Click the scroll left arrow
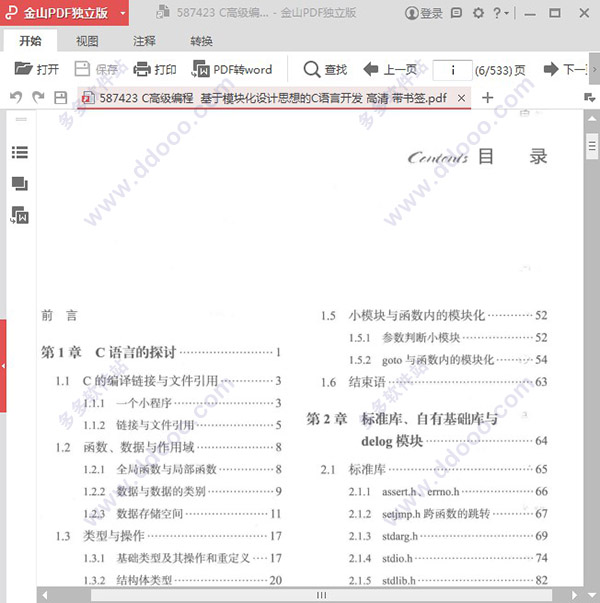This screenshot has width=600, height=603. tap(45, 595)
